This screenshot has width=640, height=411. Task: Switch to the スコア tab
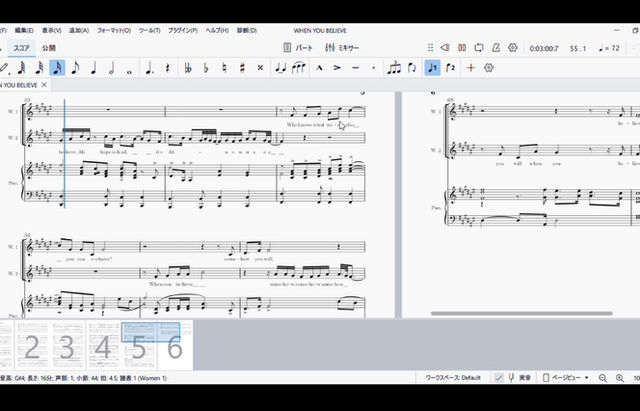(x=21, y=48)
